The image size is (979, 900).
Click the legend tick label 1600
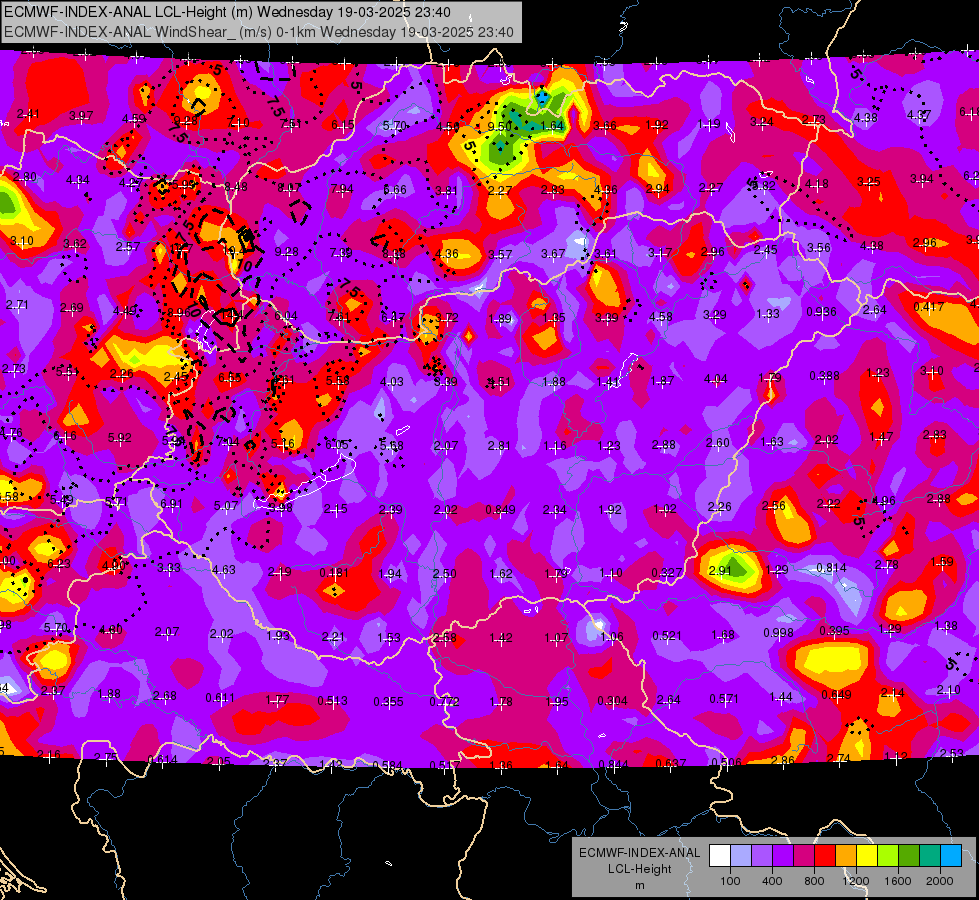(898, 881)
